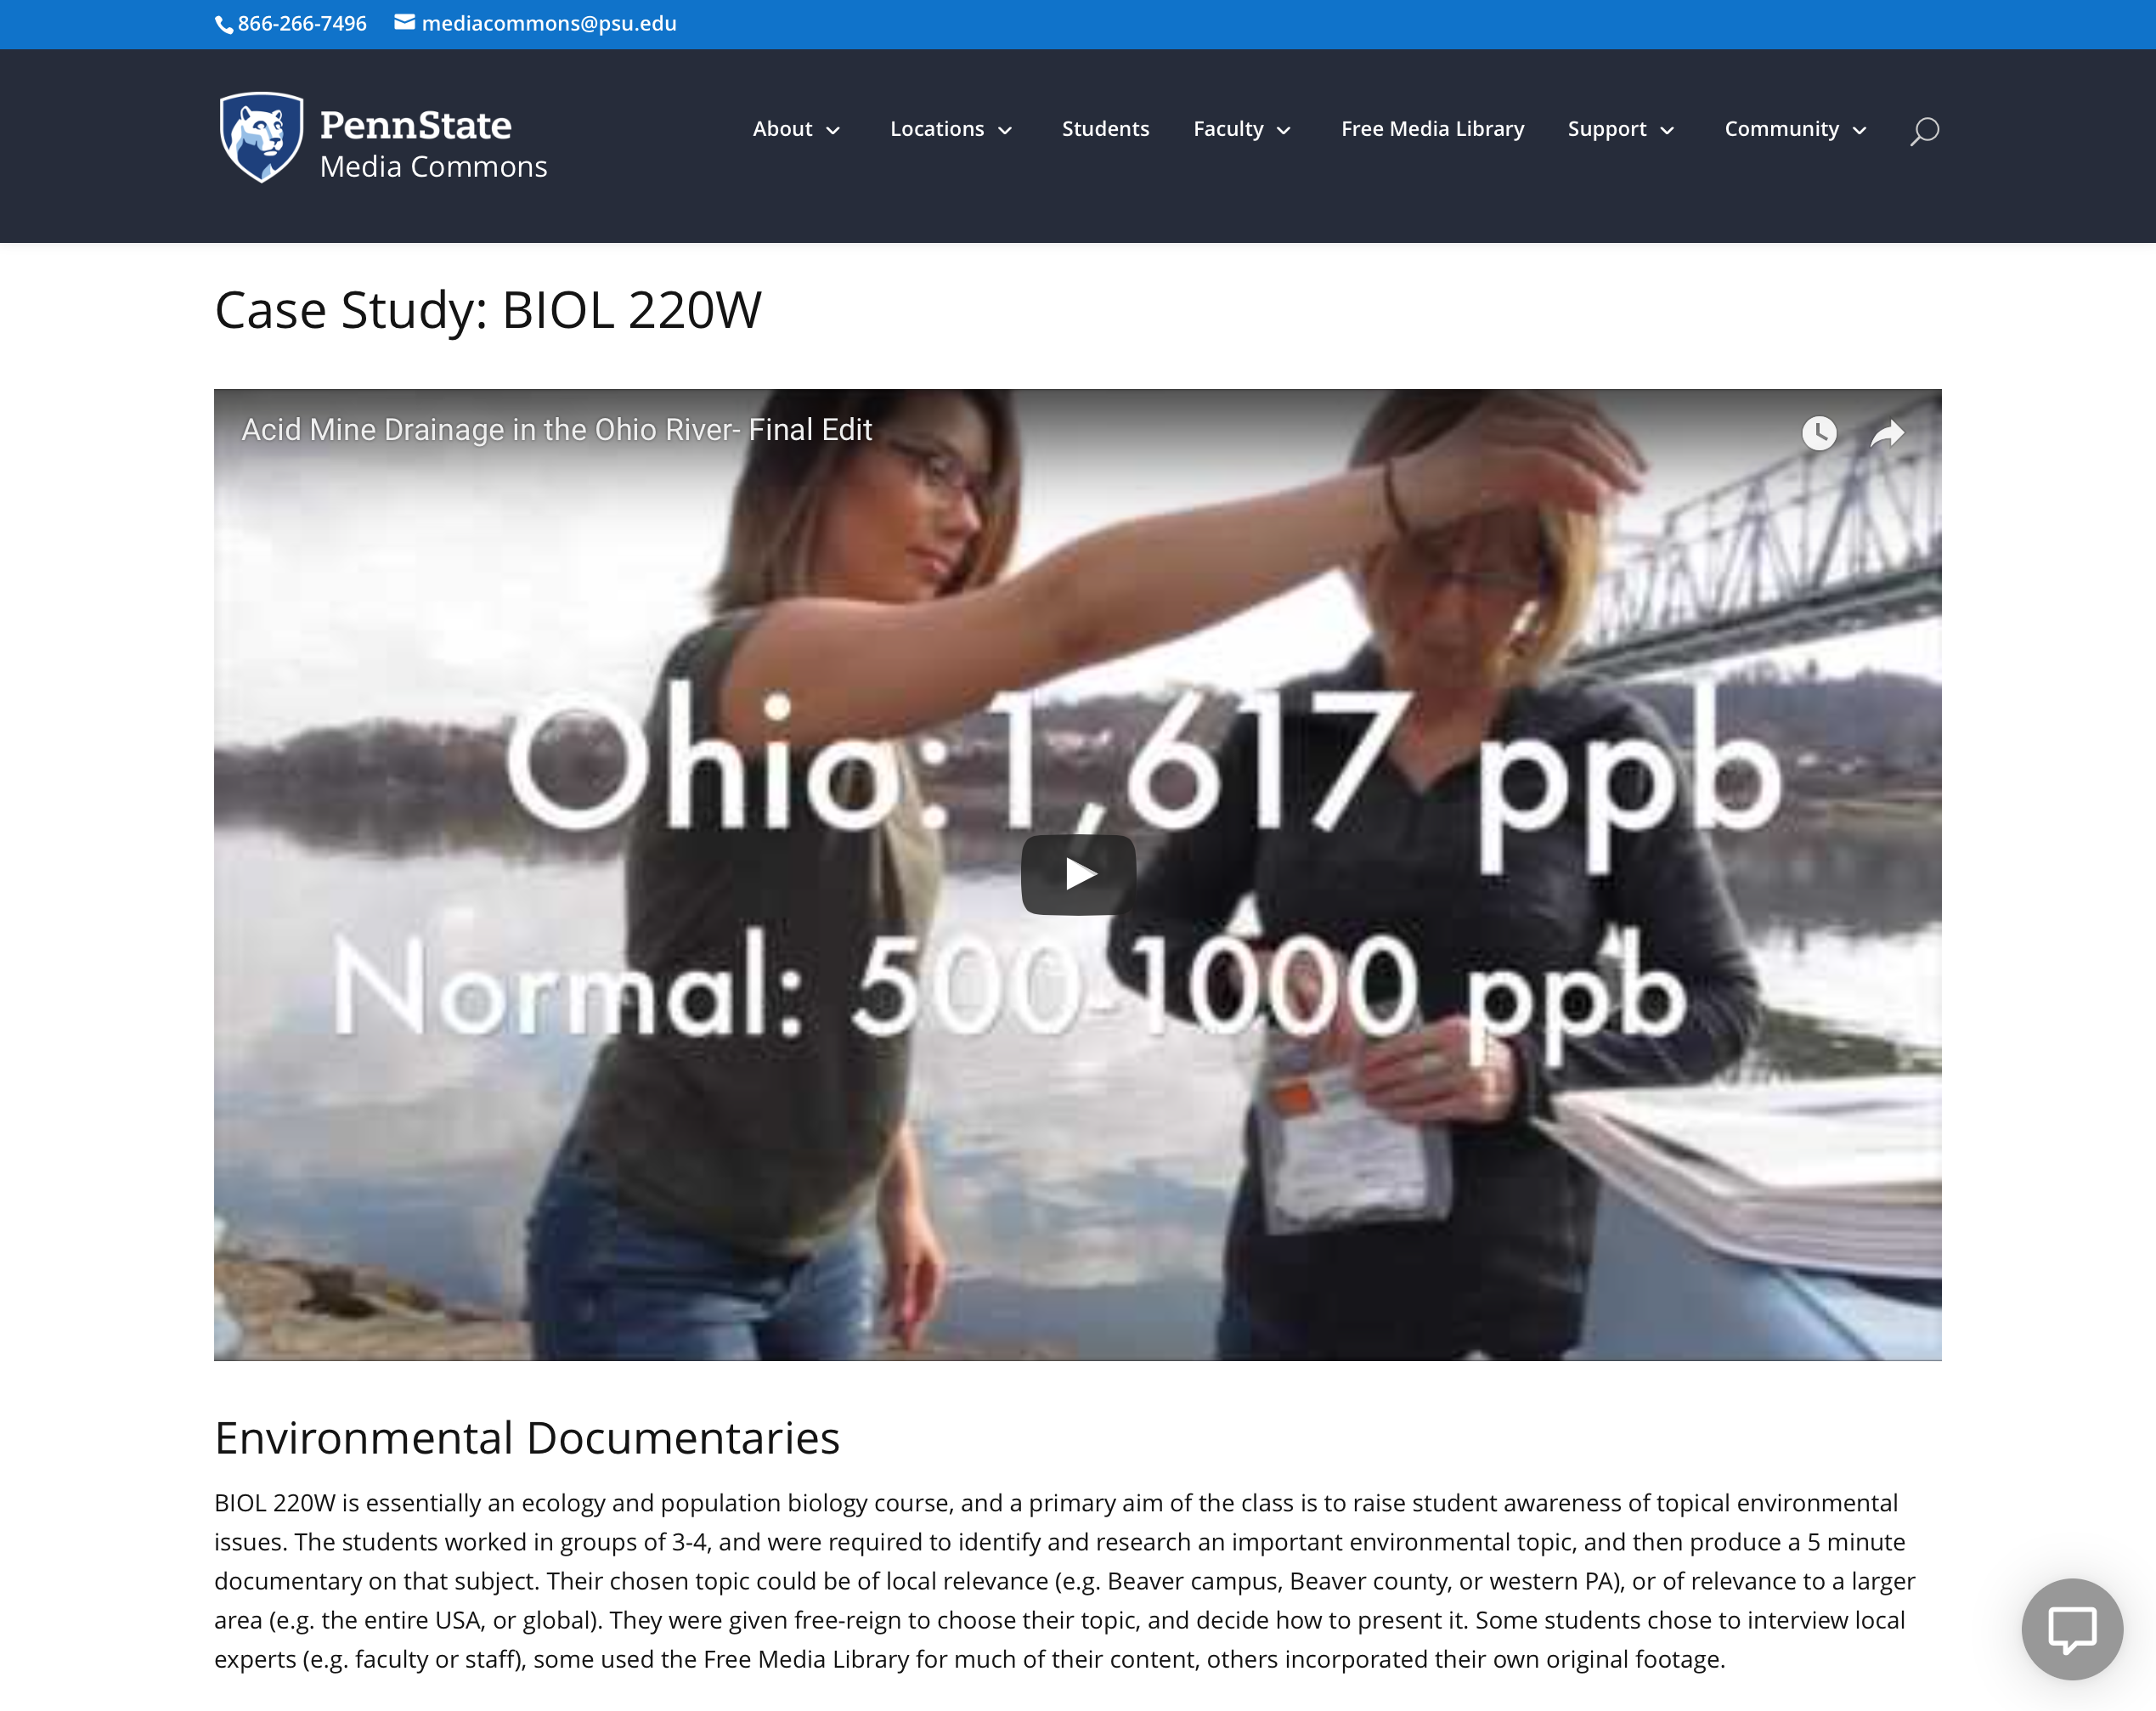Go to the Students page
This screenshot has width=2156, height=1711.
[1105, 129]
